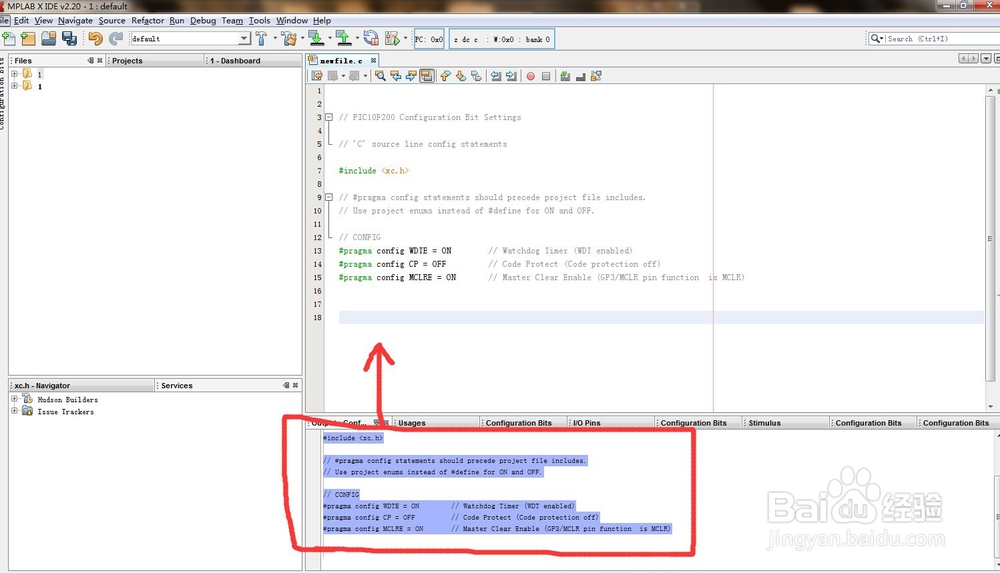This screenshot has height=573, width=1000.
Task: Open the Debug menu
Action: coord(203,20)
